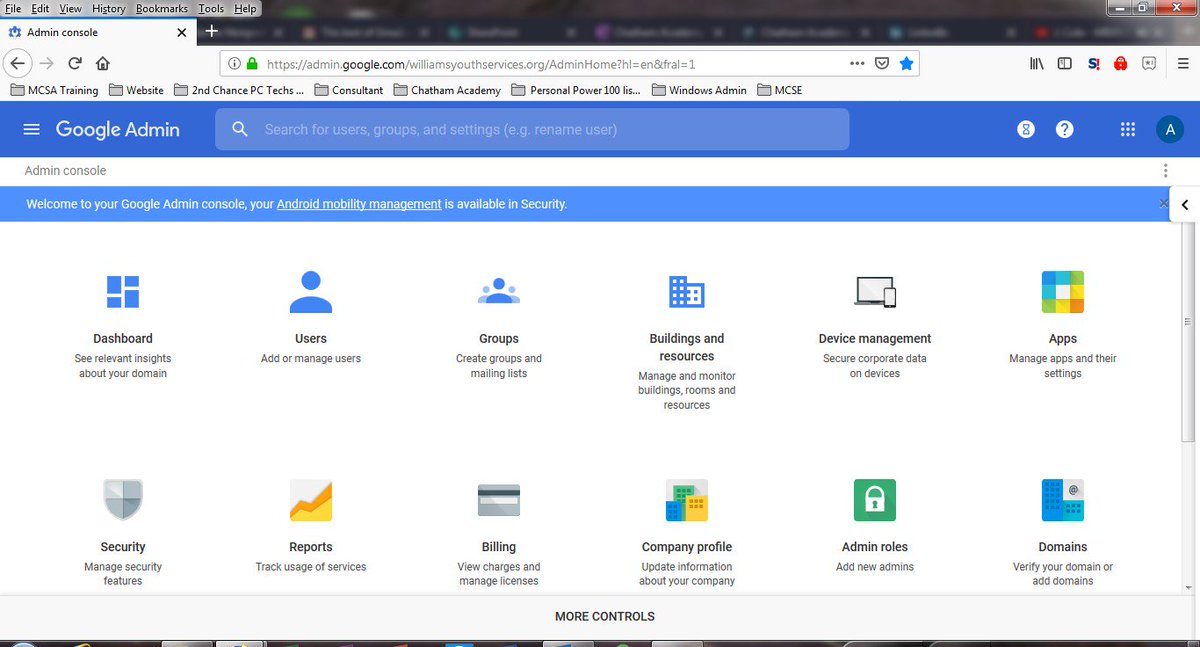Open the Chatham Academy bookmark folder

coord(447,90)
